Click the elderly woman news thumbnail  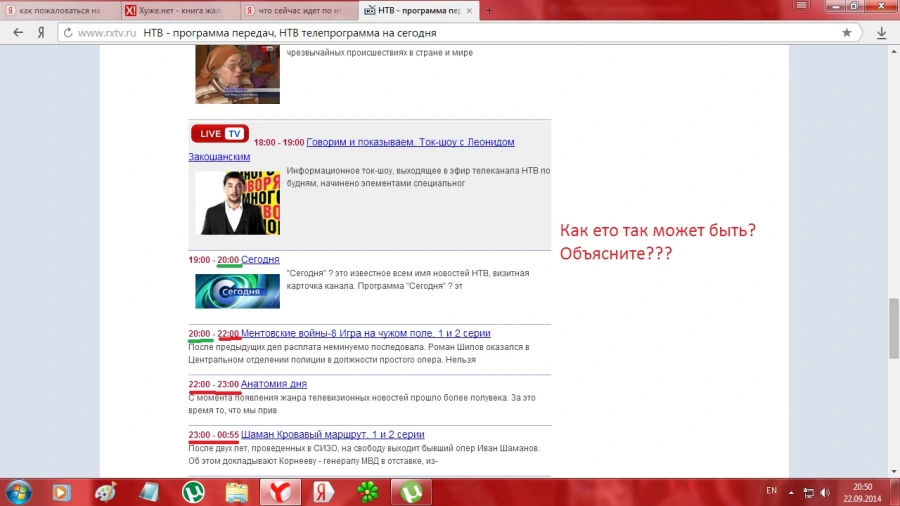[238, 75]
